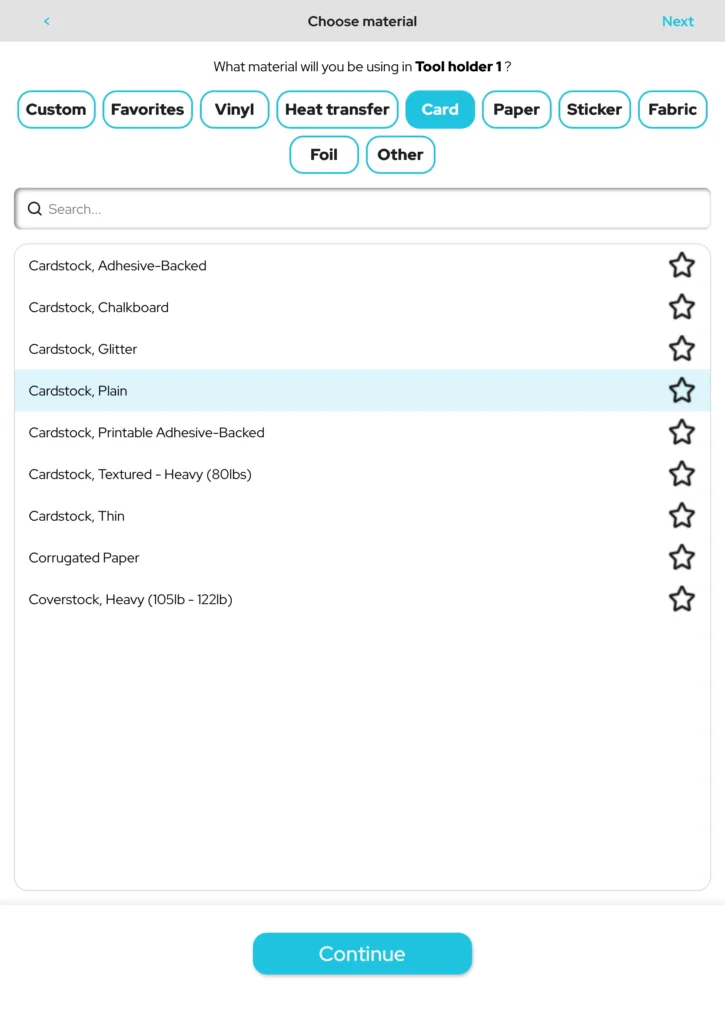Click the back arrow in header
This screenshot has width=725, height=1024.
point(47,21)
